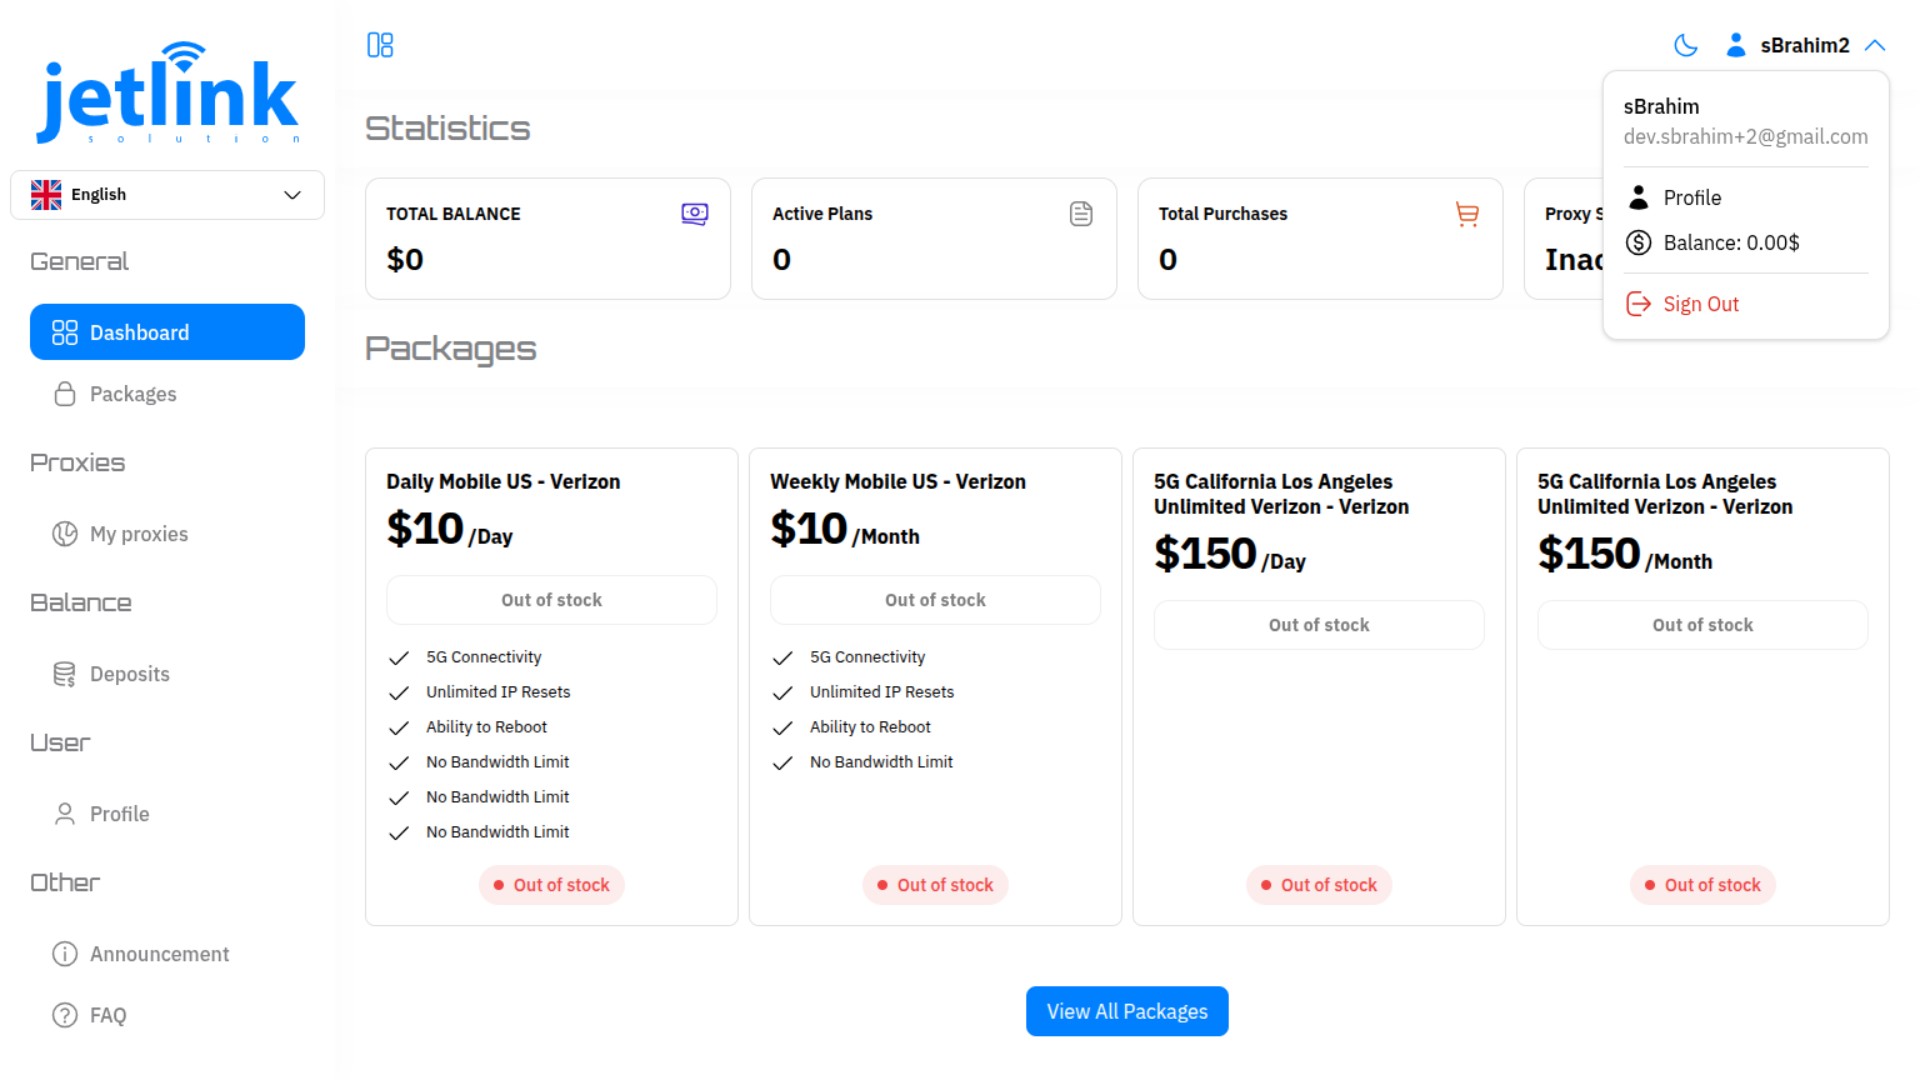
Task: Click the Announcement info icon
Action: click(65, 954)
